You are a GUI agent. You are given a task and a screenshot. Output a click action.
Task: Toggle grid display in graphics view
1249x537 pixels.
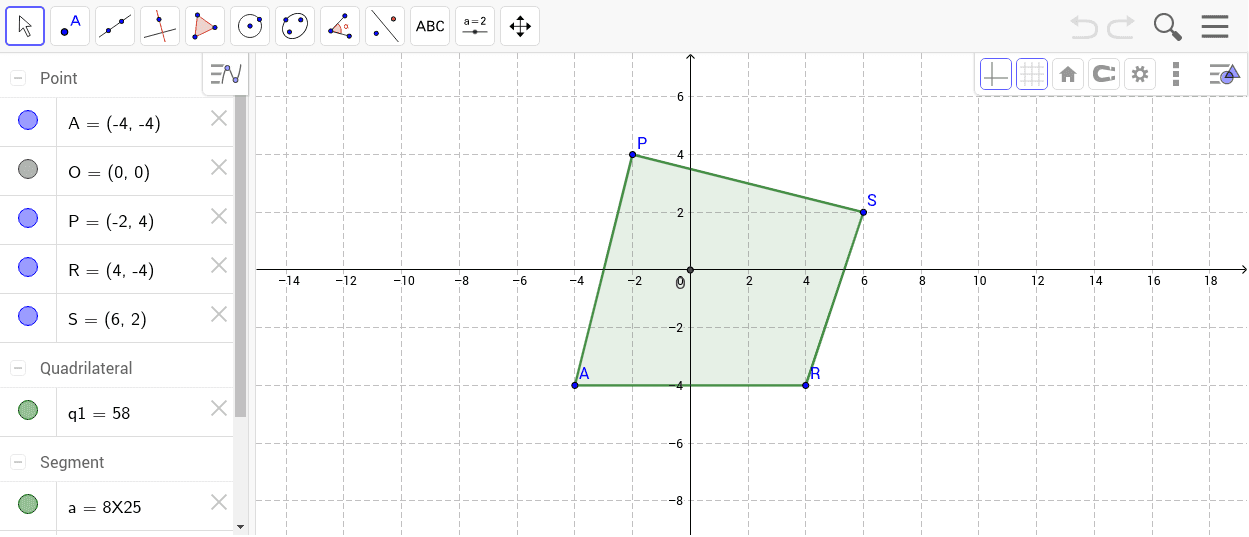coord(1032,74)
